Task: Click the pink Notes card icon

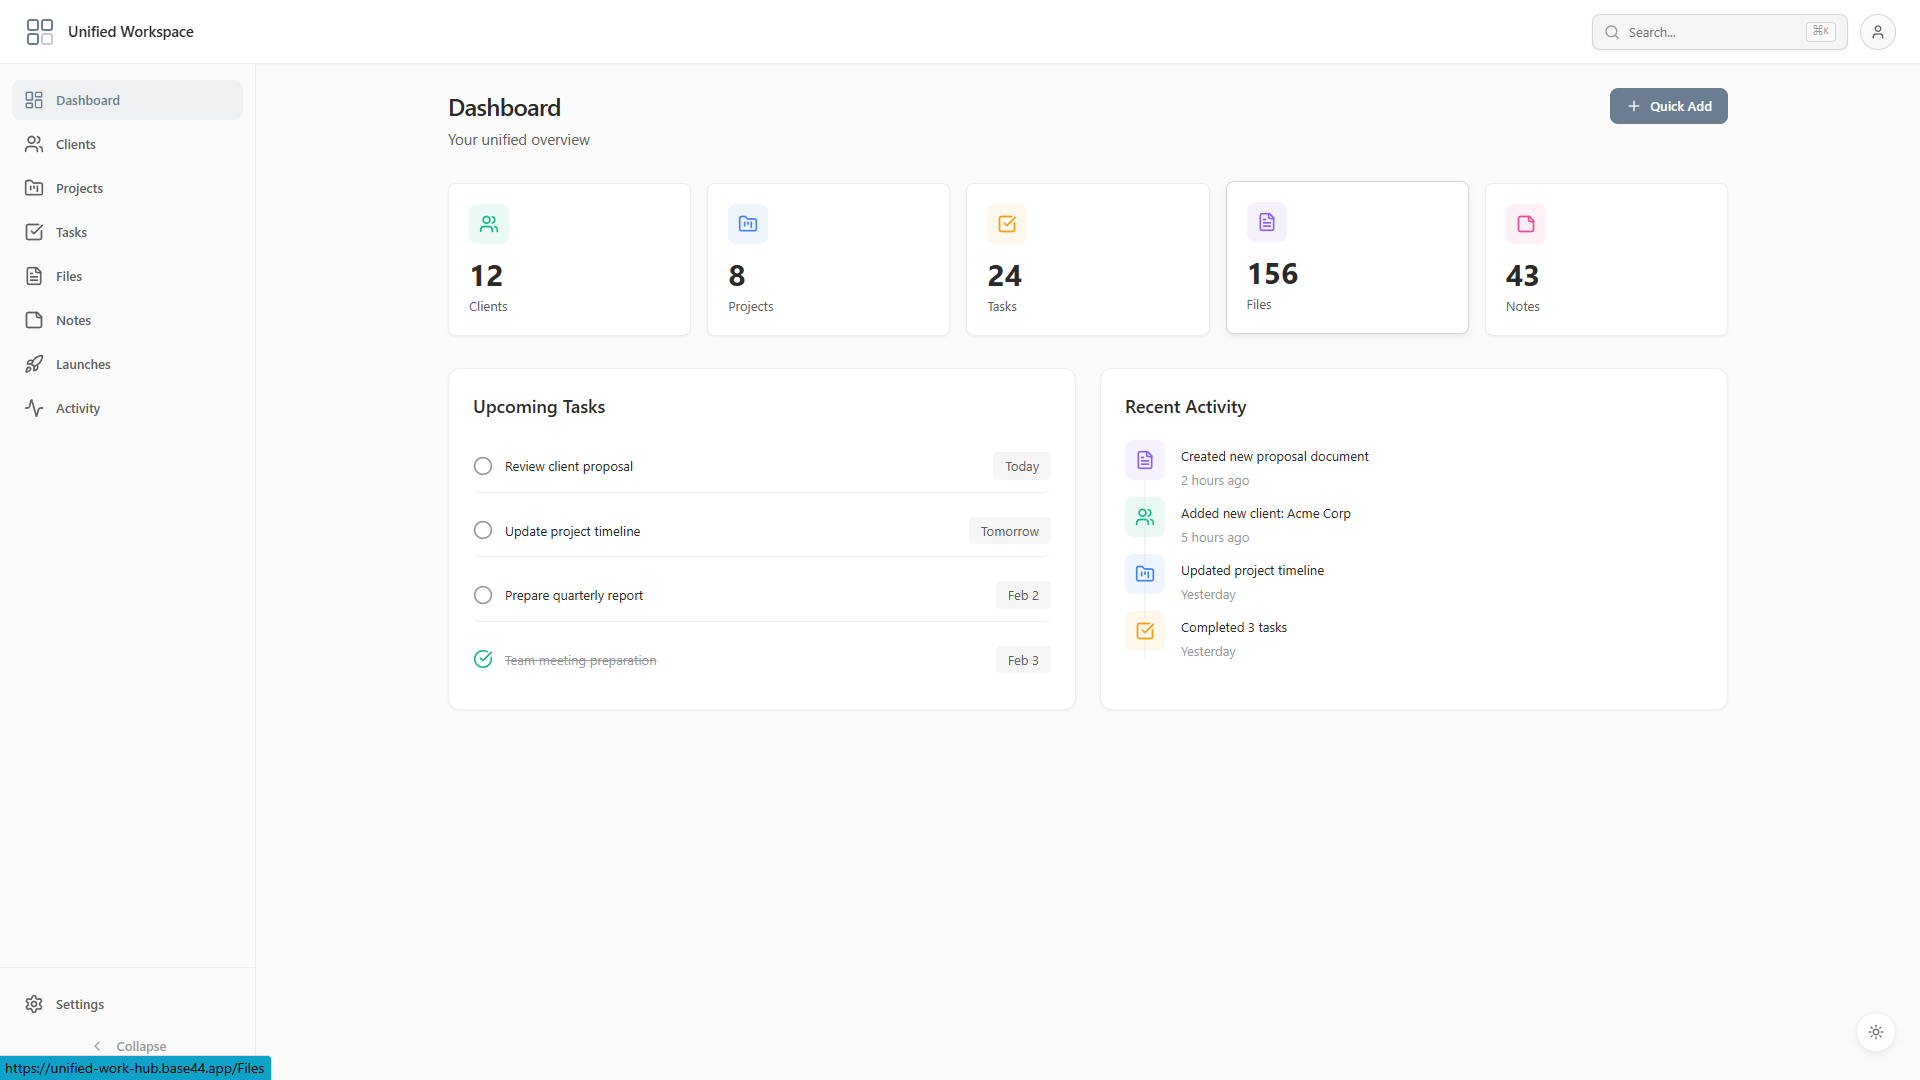Action: [1526, 224]
